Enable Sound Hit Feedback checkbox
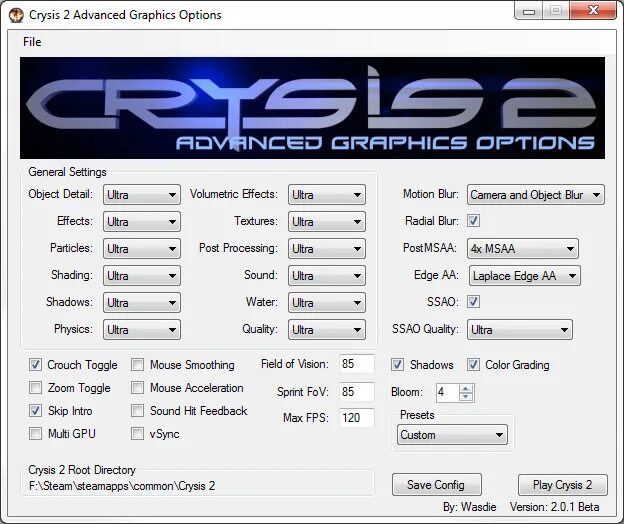Image resolution: width=624 pixels, height=524 pixels. [x=137, y=411]
